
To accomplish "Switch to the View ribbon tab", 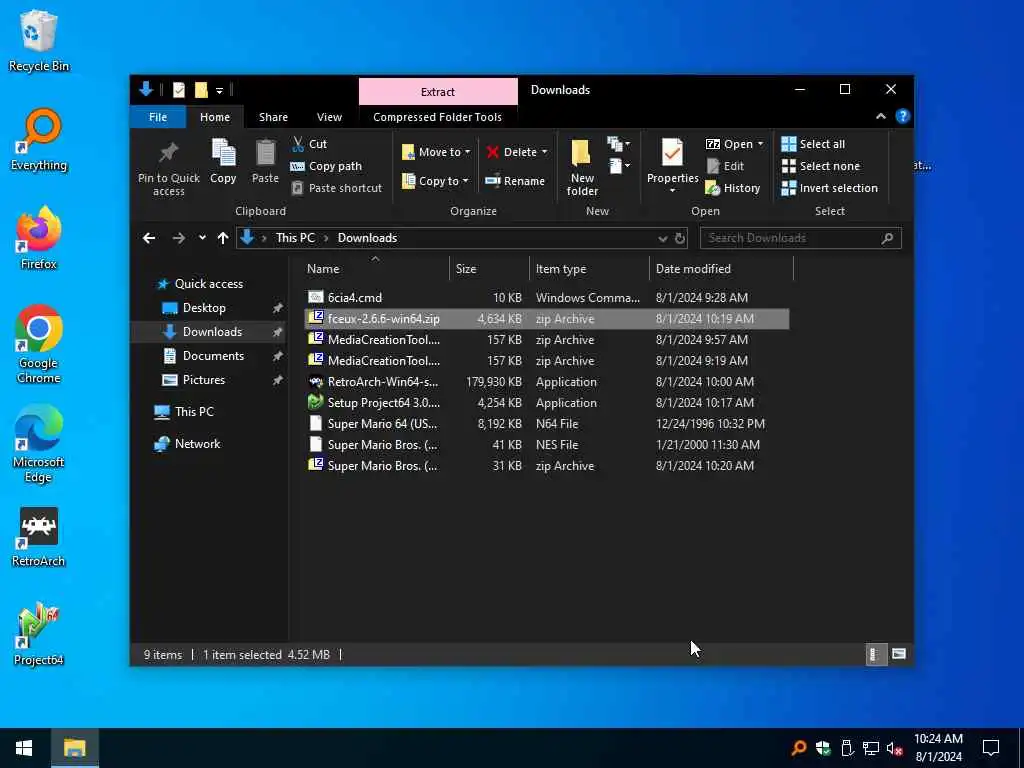I will coord(329,117).
